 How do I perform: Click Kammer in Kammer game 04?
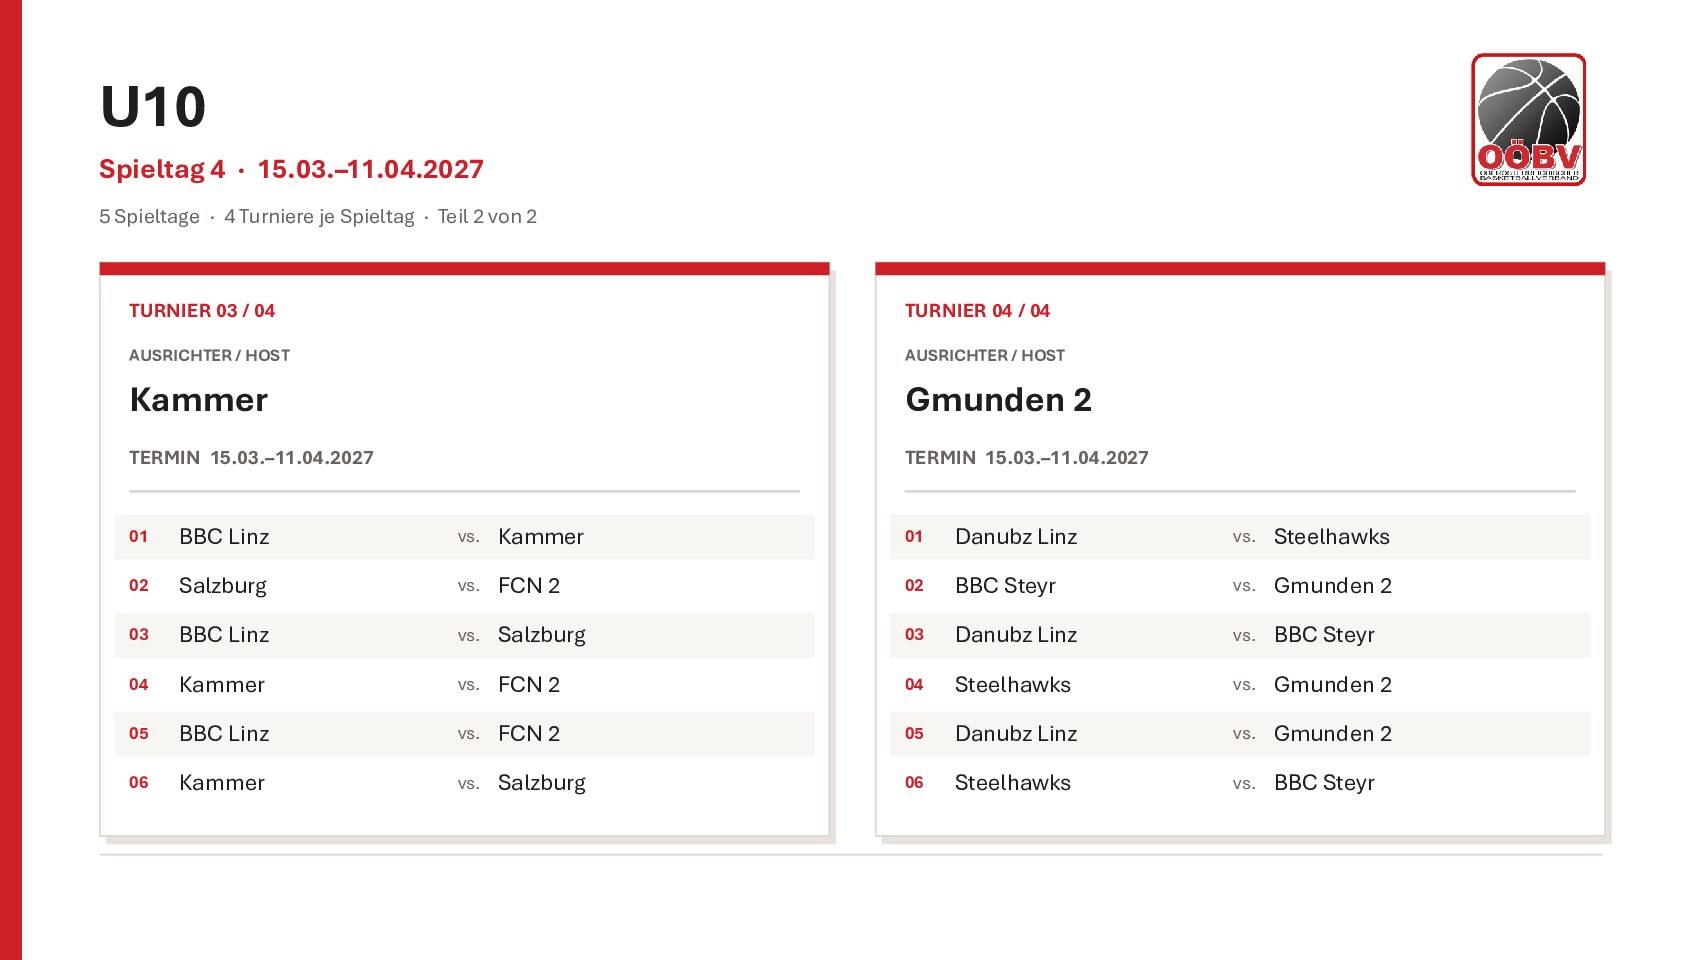coord(222,685)
